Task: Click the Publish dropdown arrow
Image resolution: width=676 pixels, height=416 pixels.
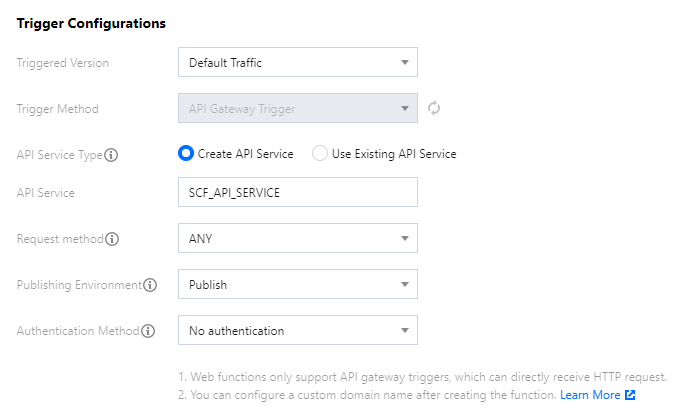Action: (404, 285)
